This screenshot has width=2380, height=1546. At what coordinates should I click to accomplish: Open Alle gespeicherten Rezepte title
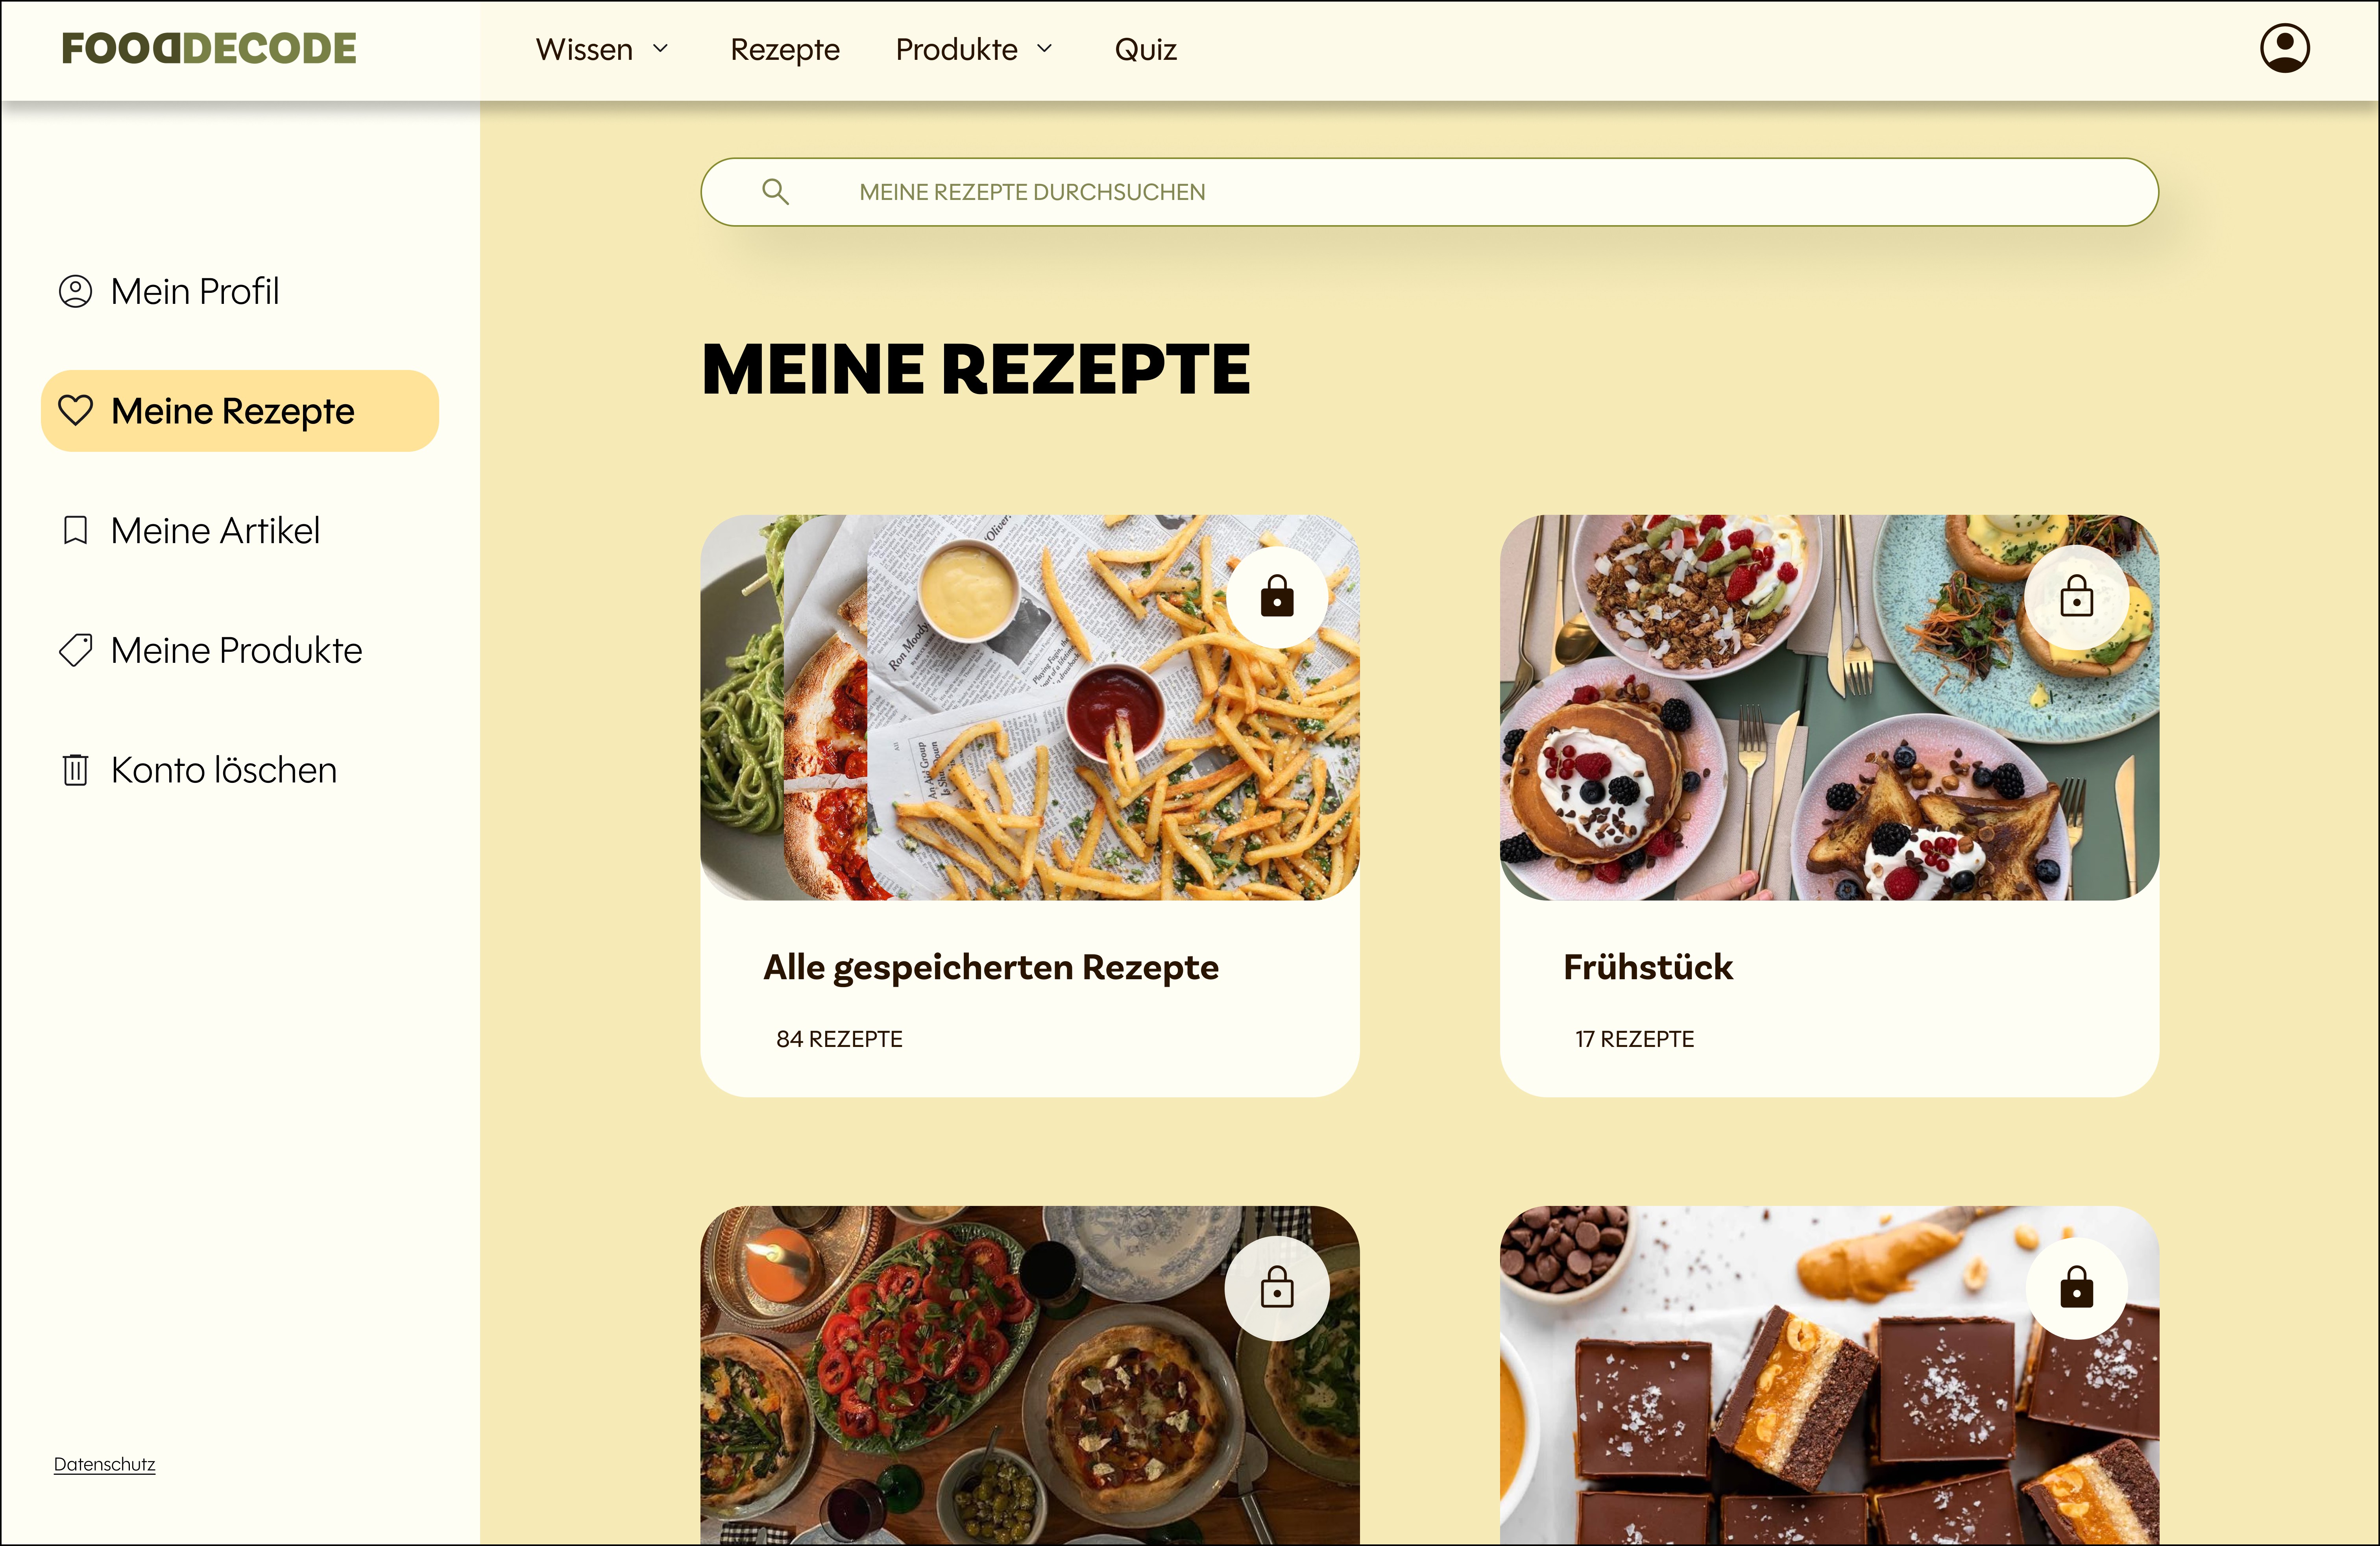tap(991, 967)
